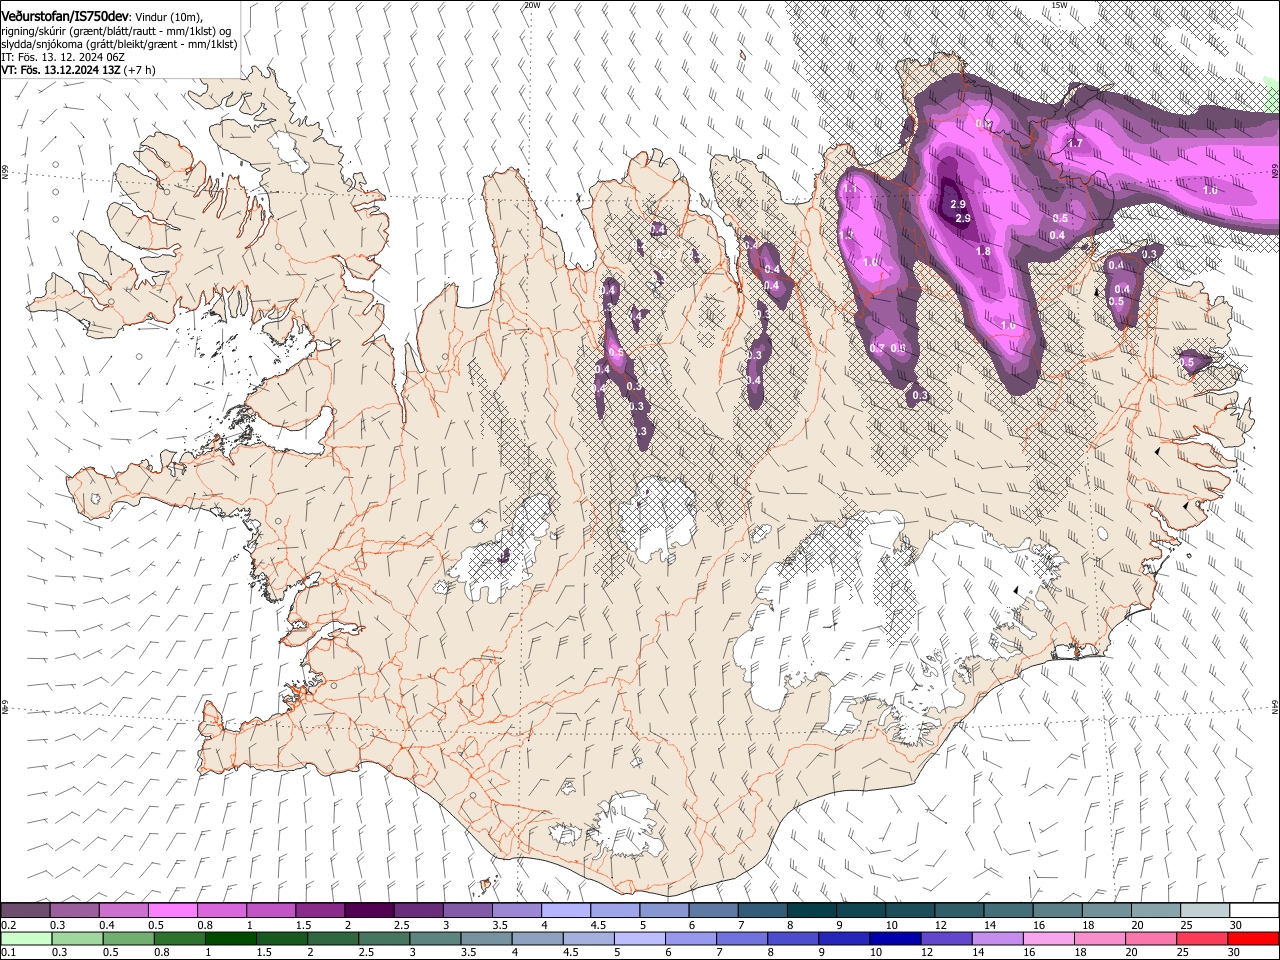Viewport: 1280px width, 960px height.
Task: Click the '0.1' label on the rain scale
Action: 7,952
